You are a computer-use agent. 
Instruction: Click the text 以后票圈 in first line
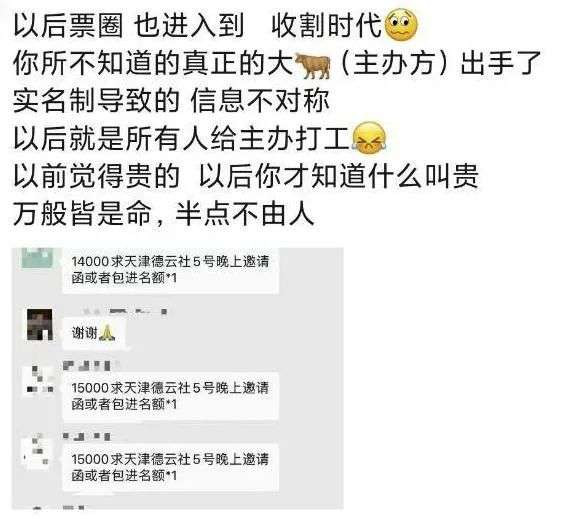coord(69,26)
